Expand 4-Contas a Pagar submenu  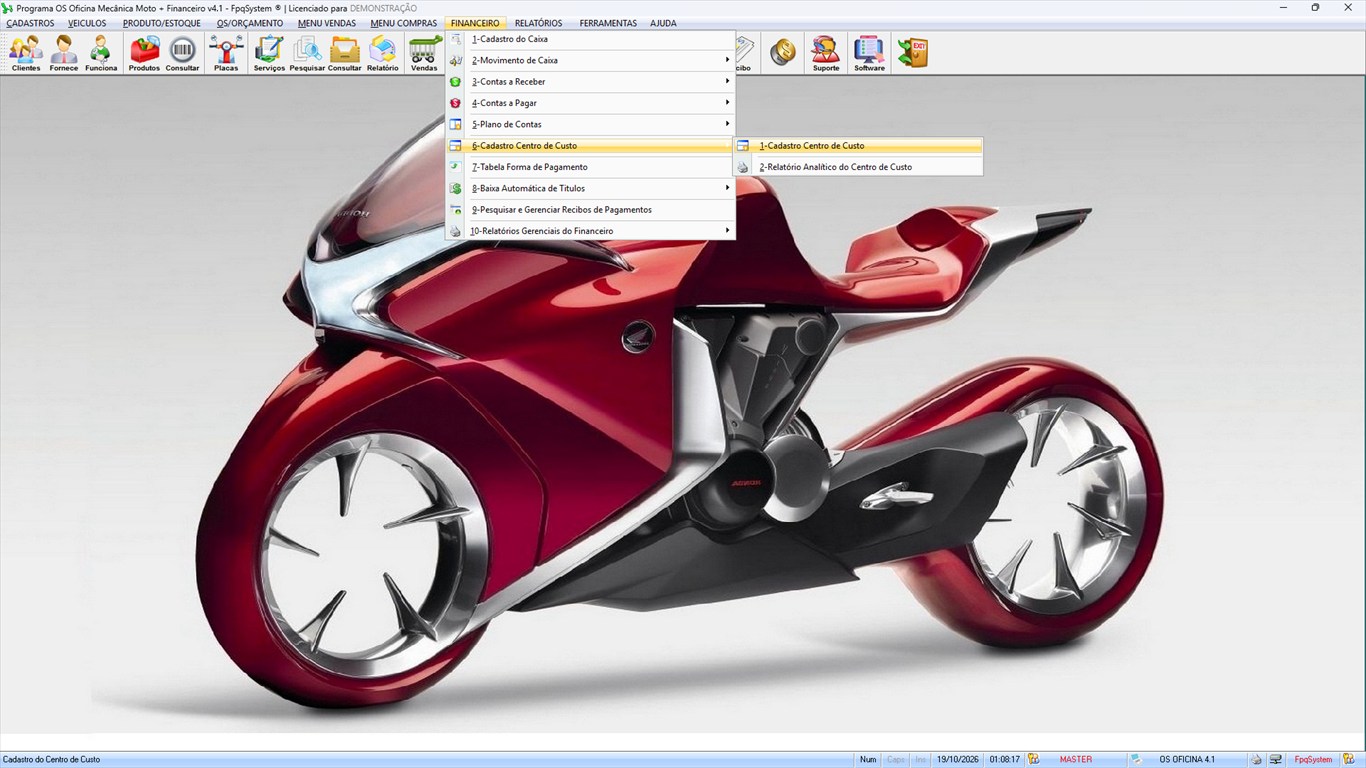[x=590, y=103]
